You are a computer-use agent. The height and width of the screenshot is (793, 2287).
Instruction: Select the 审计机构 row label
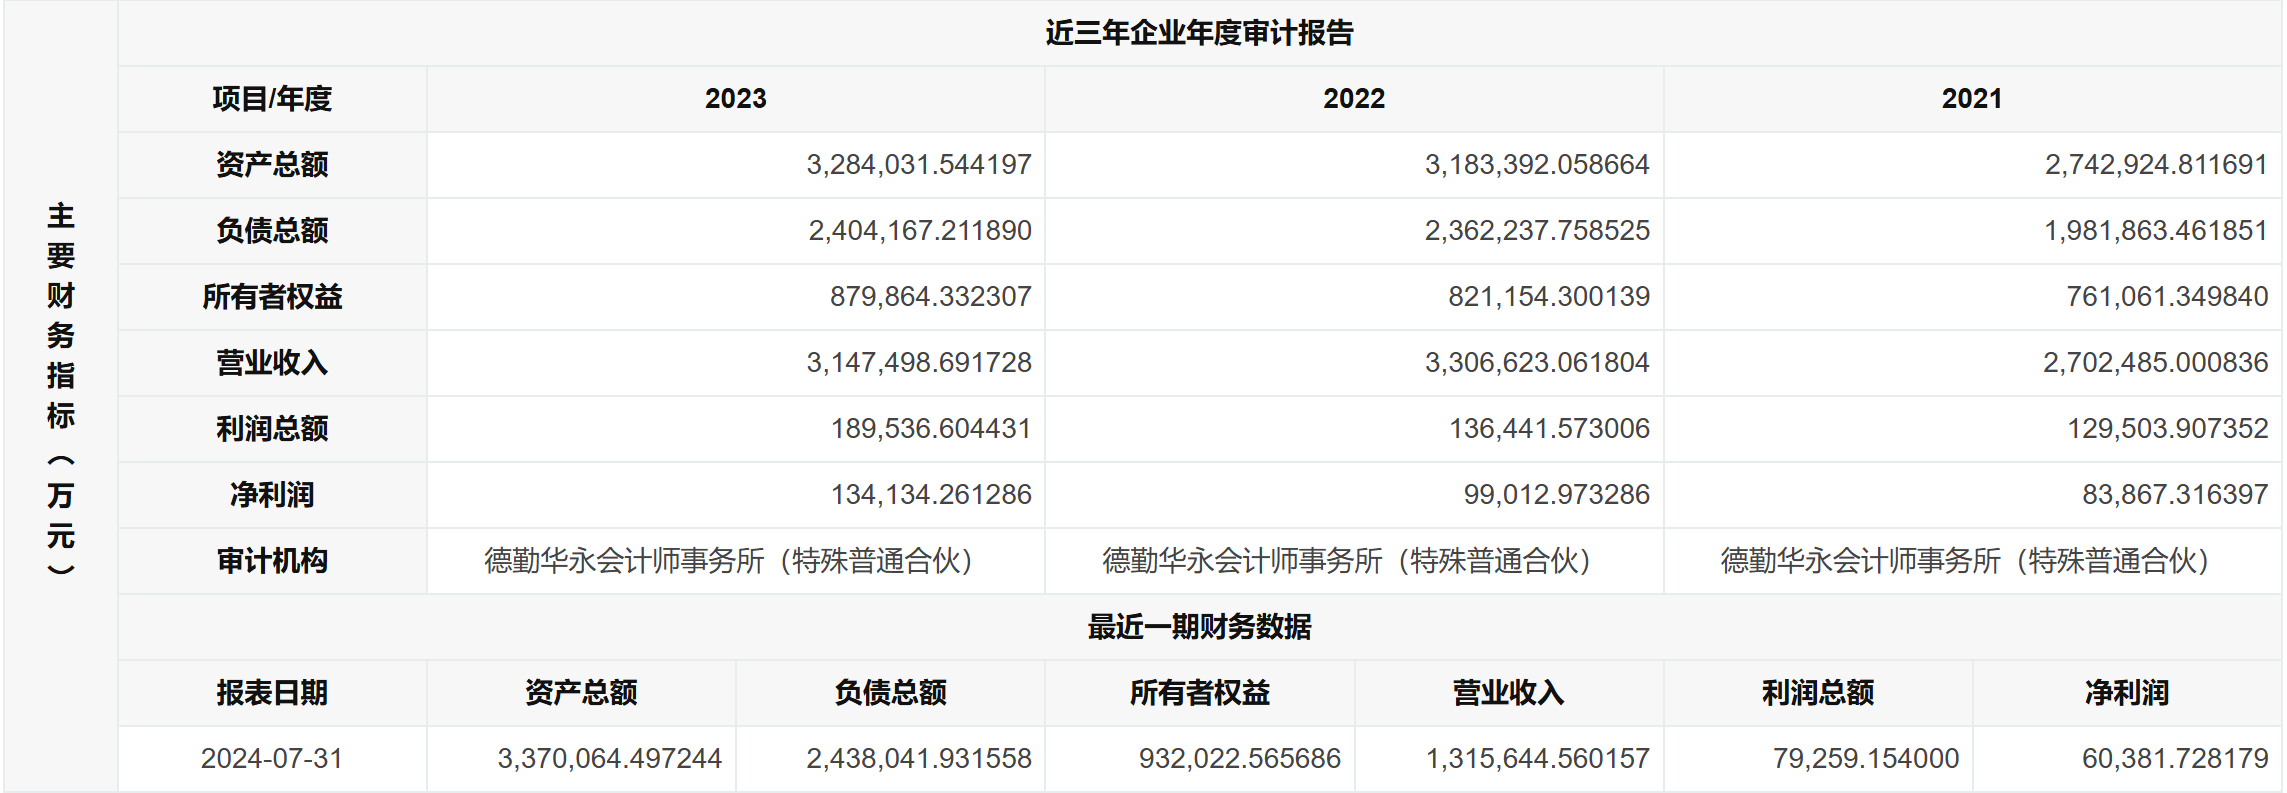(272, 561)
